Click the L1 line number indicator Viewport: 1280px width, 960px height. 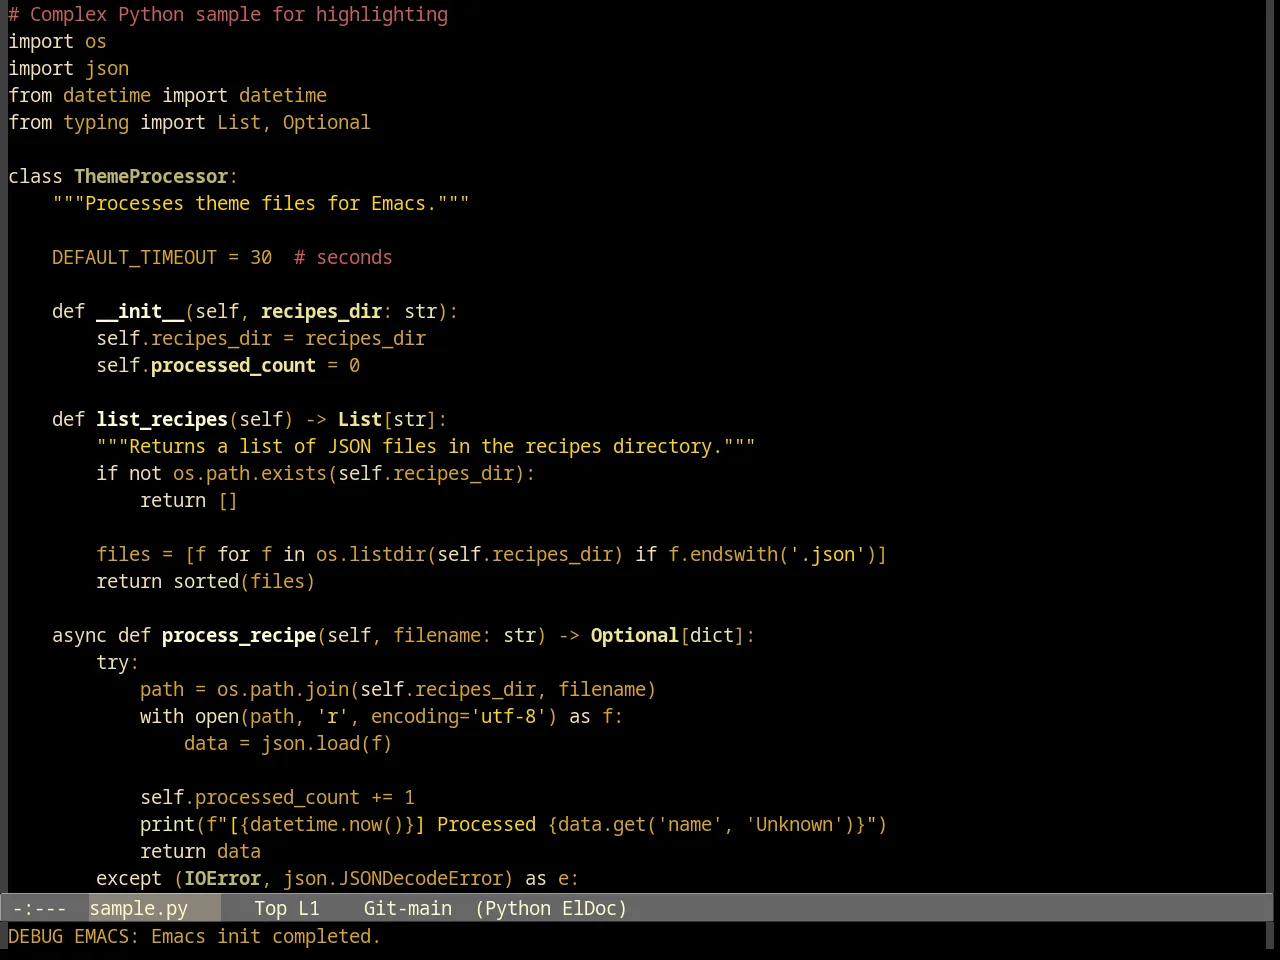point(309,908)
